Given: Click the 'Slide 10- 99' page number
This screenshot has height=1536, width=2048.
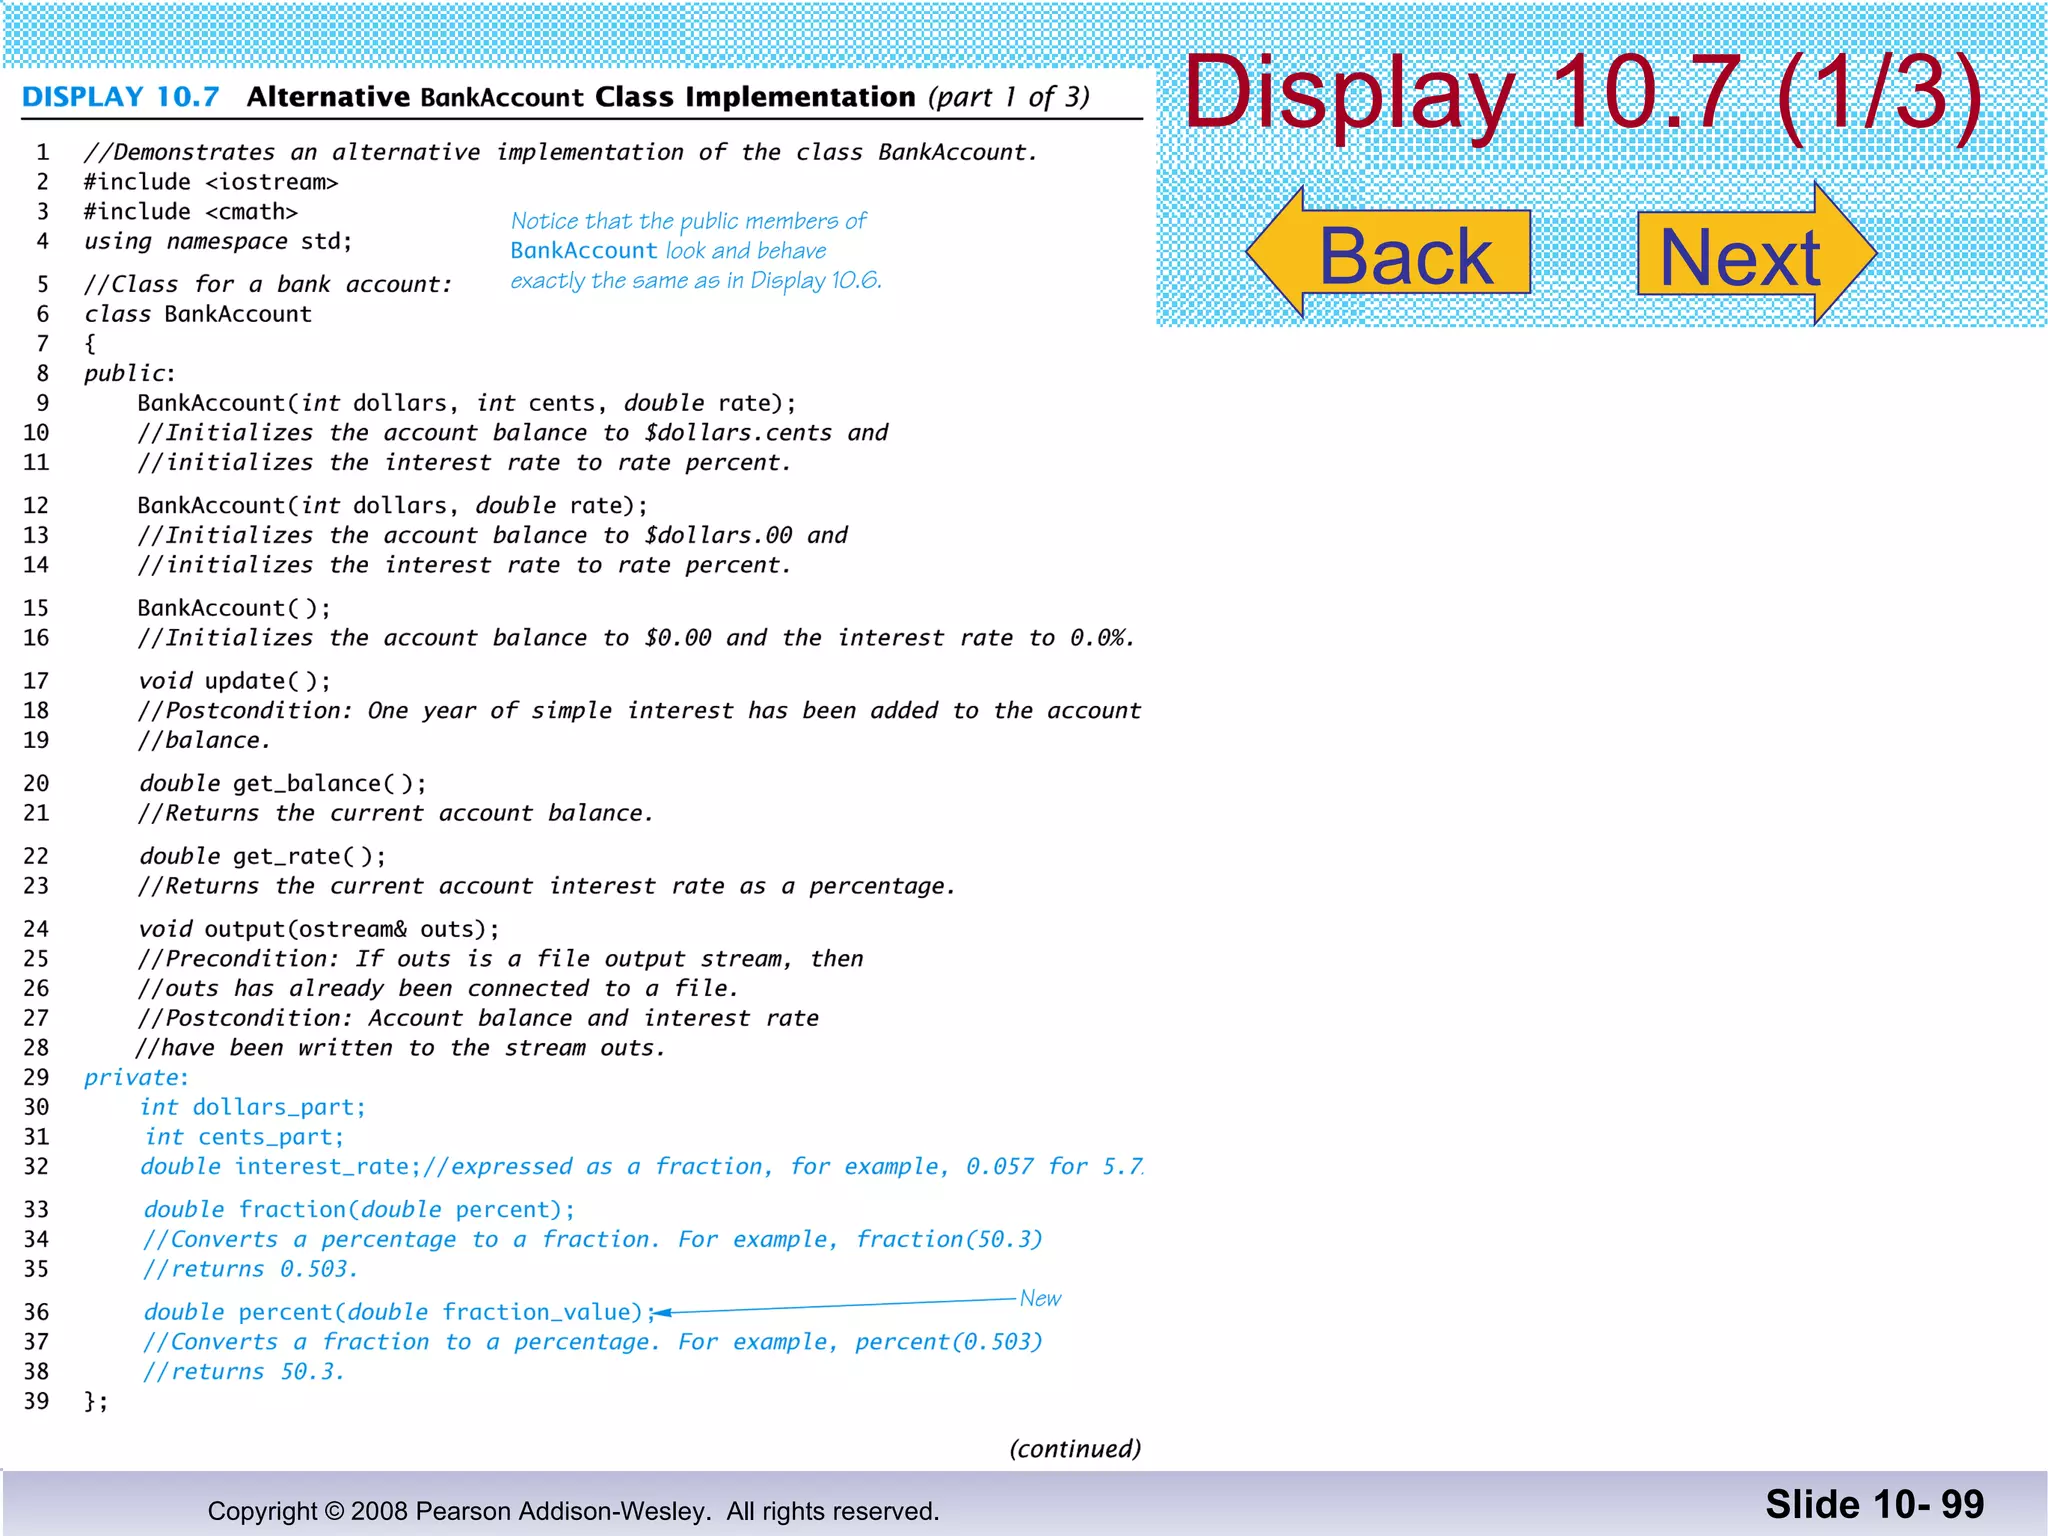Looking at the screenshot, I should tap(1874, 1504).
